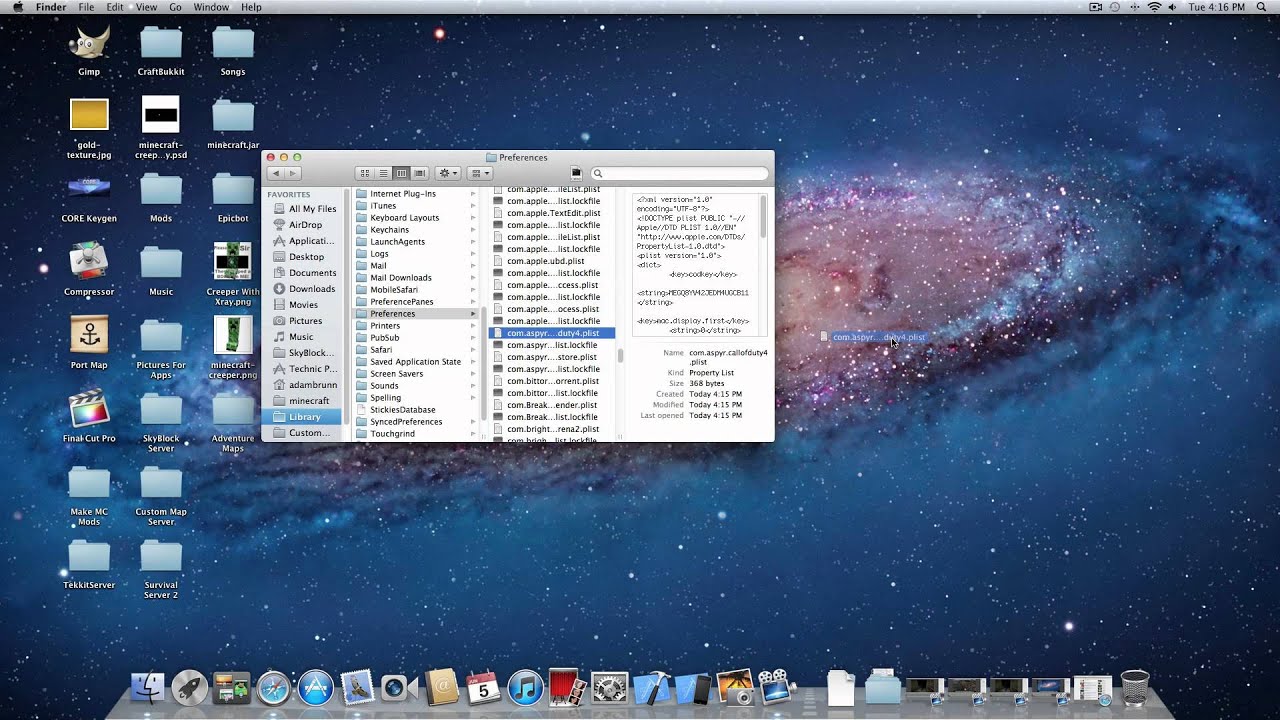Select the Epicbot desktop folder
This screenshot has height=720, width=1280.
233,189
